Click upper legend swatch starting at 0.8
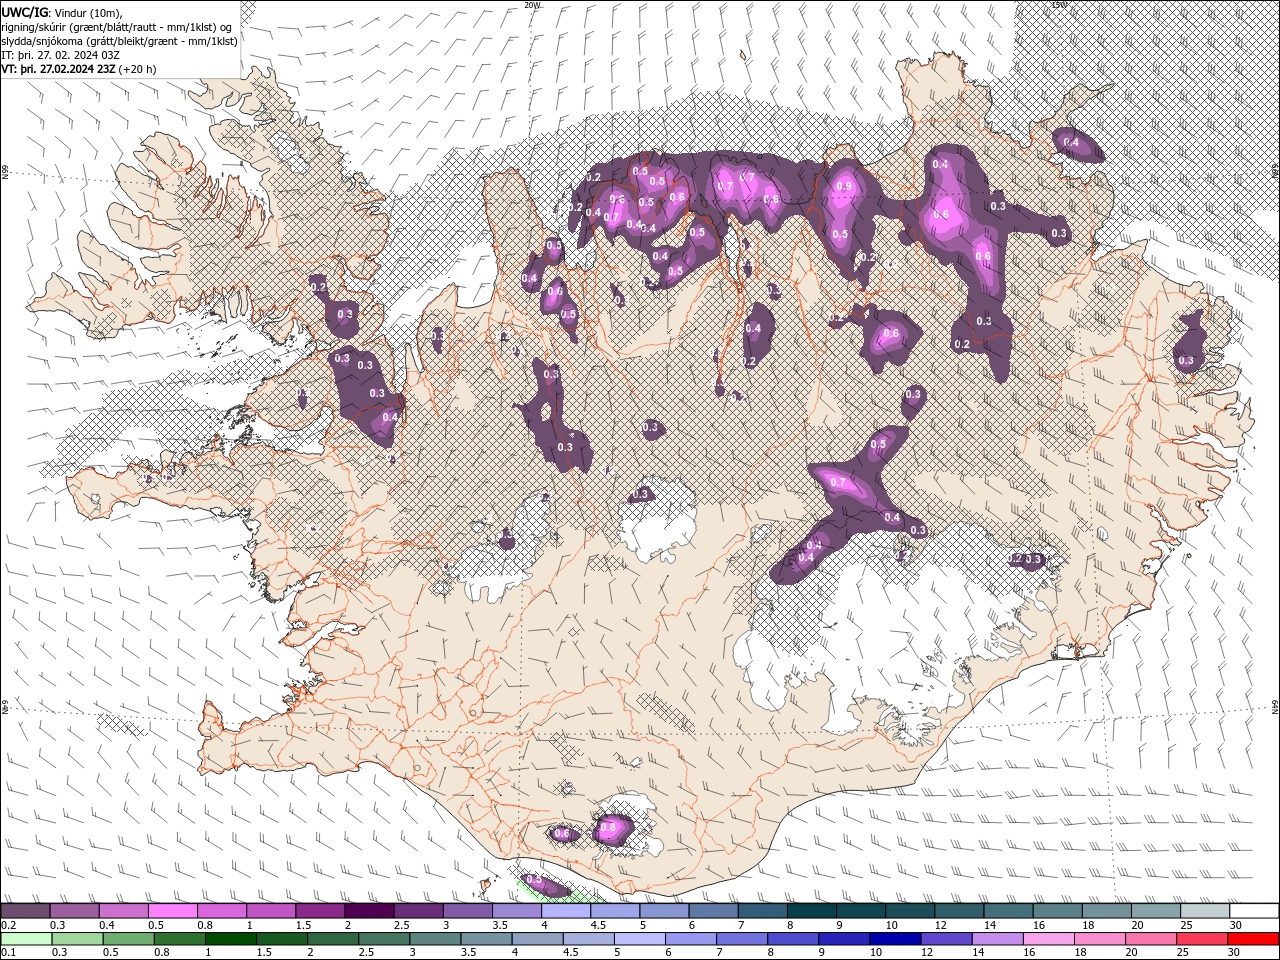 coord(222,911)
